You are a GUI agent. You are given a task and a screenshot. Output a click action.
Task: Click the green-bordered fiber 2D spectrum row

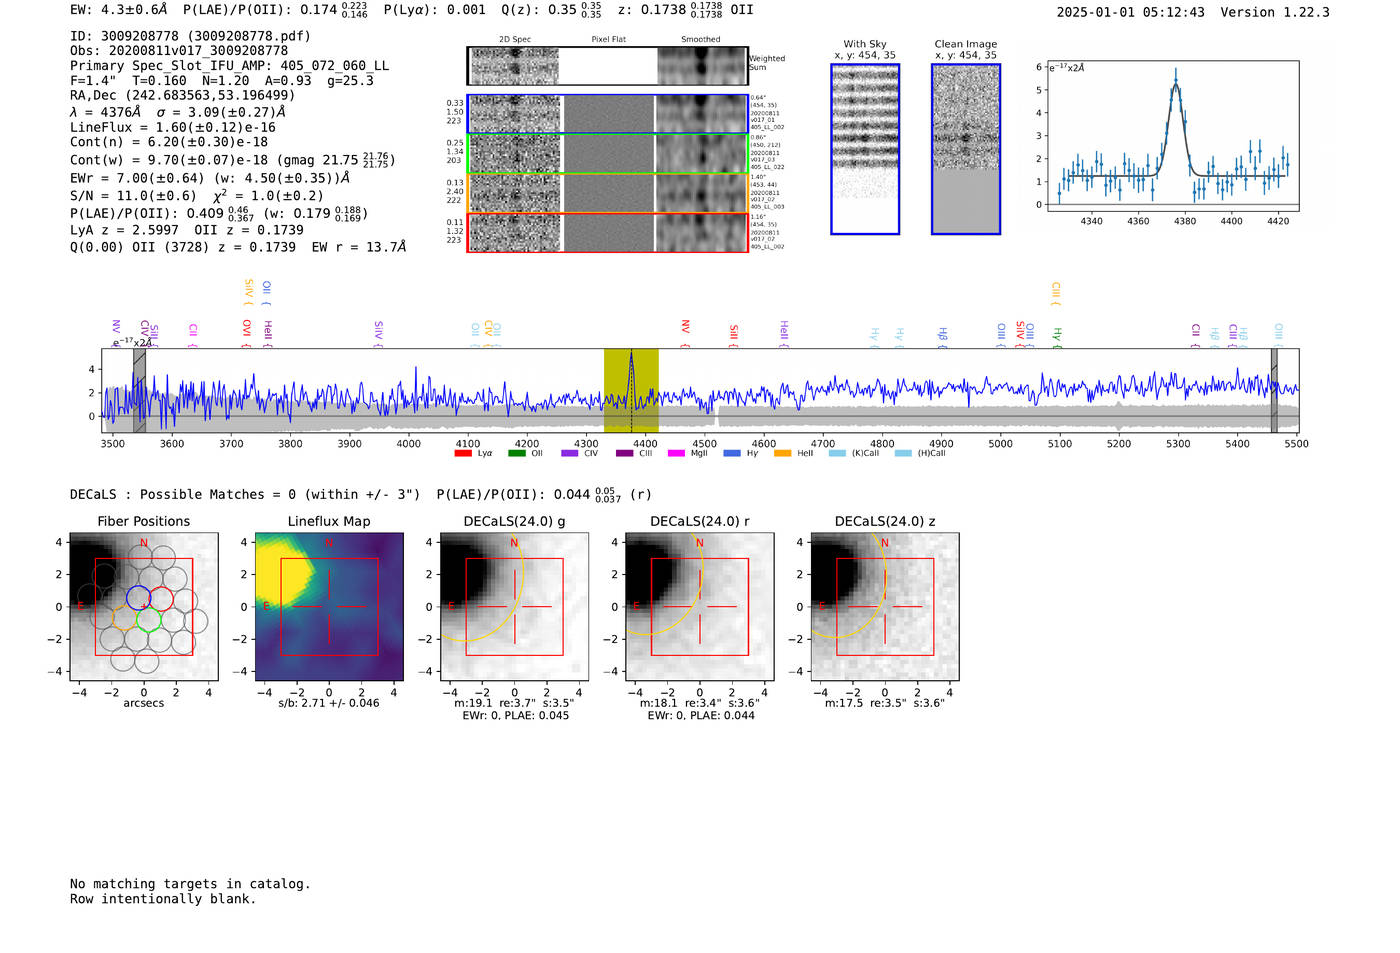(607, 154)
